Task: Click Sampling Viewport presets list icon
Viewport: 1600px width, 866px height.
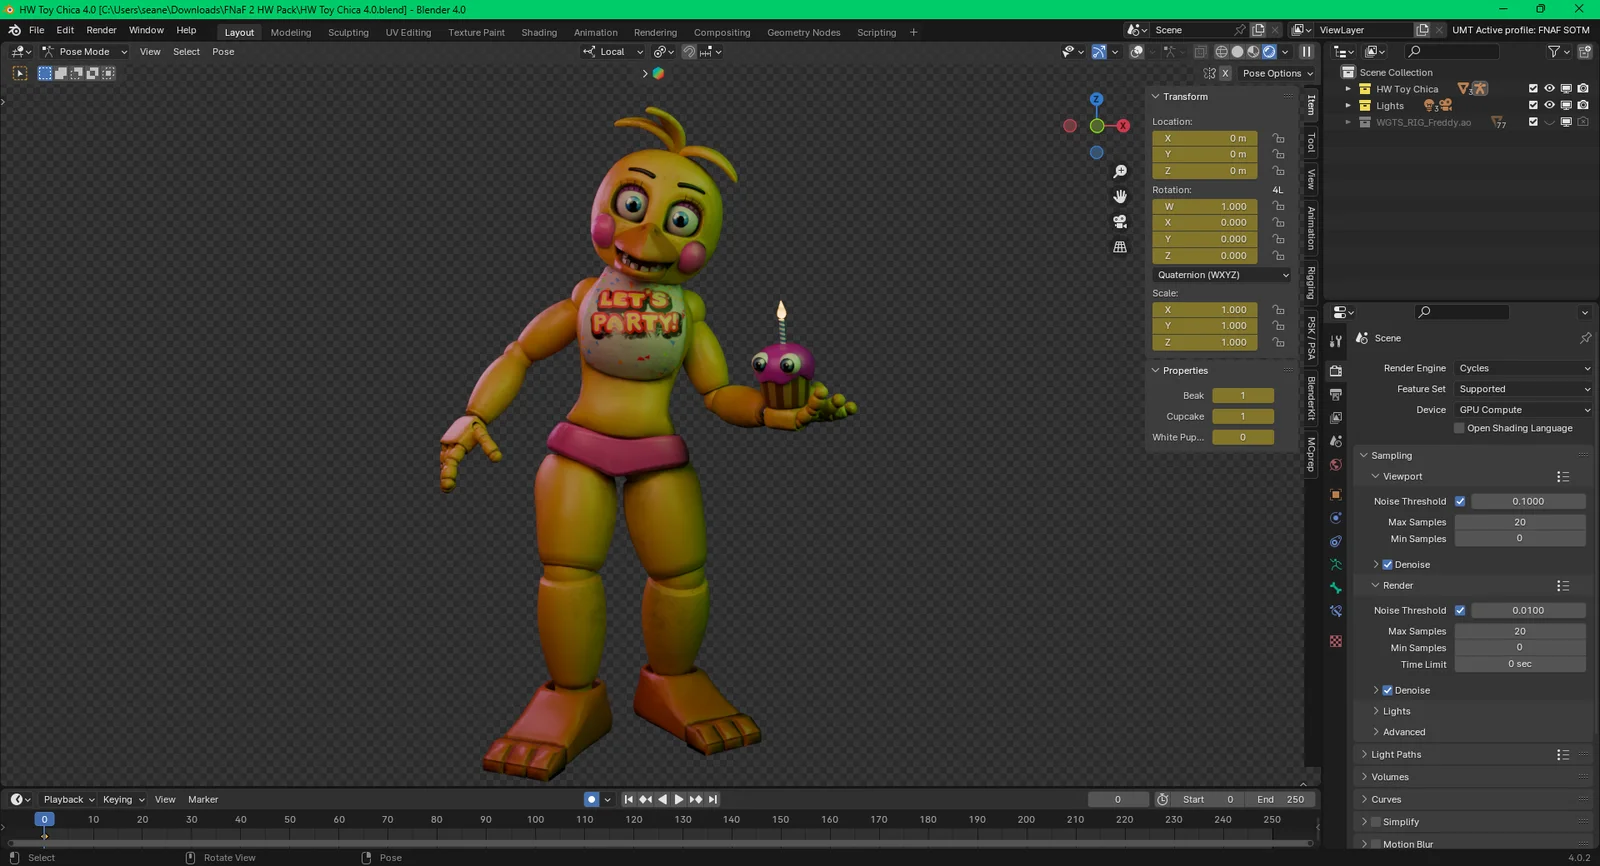Action: coord(1563,477)
